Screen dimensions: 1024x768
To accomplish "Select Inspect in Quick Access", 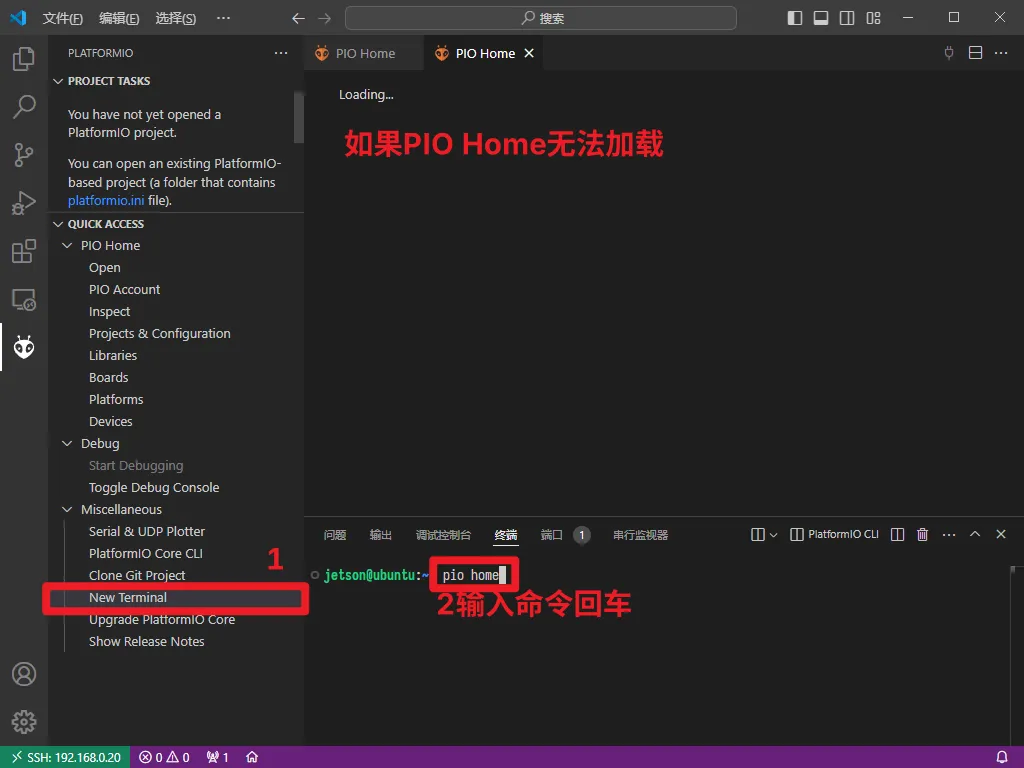I will (x=109, y=312).
